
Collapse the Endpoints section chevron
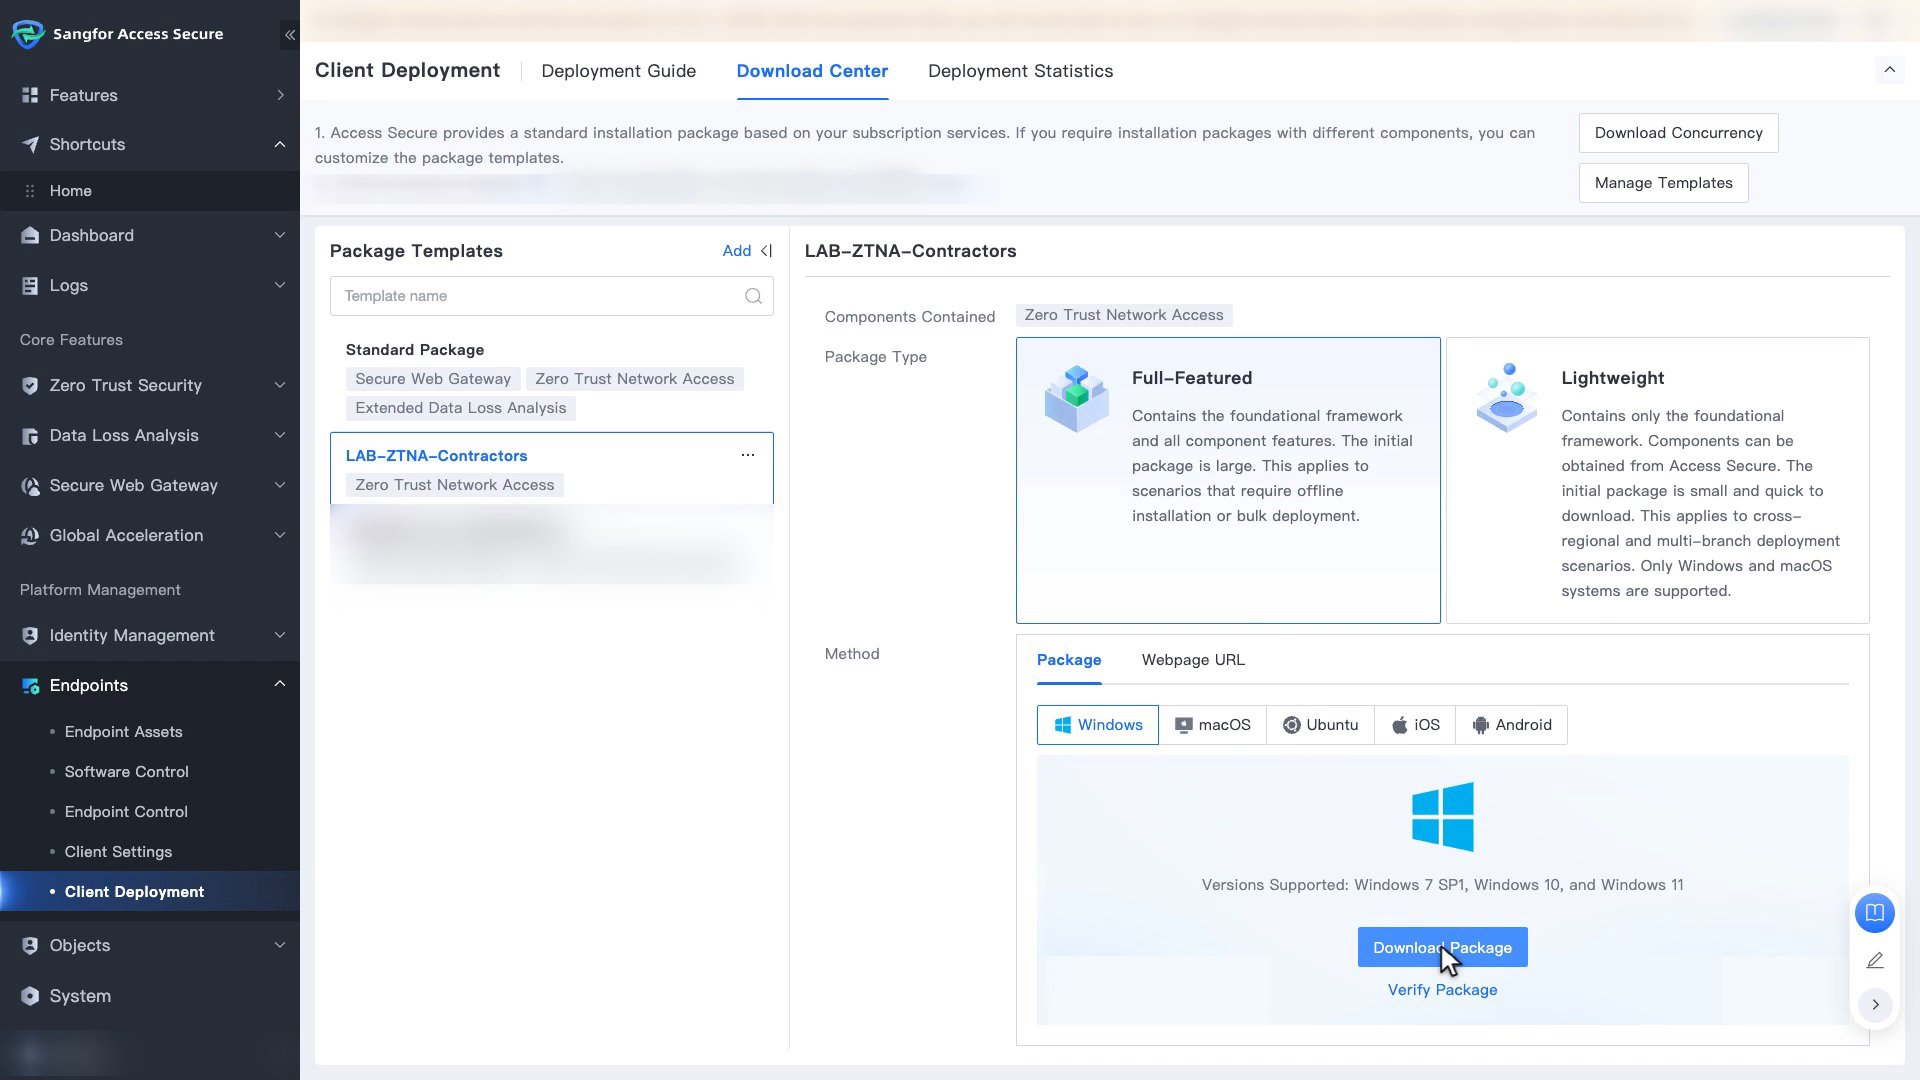[x=280, y=684]
